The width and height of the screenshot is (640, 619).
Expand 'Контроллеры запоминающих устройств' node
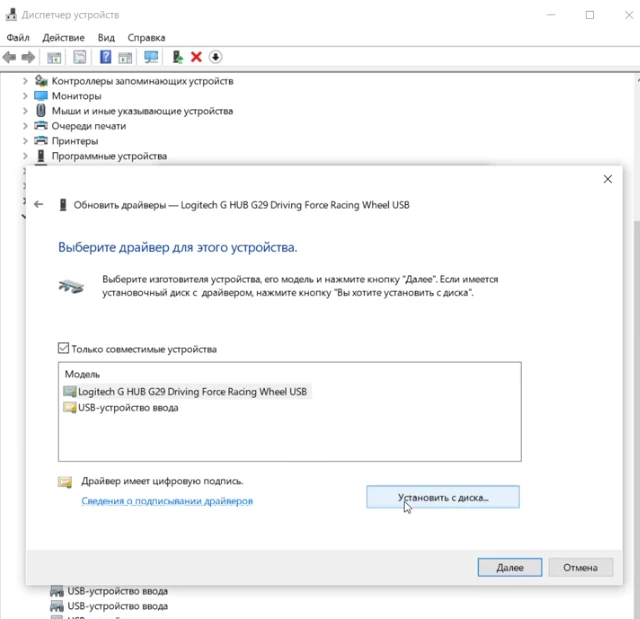[x=25, y=81]
